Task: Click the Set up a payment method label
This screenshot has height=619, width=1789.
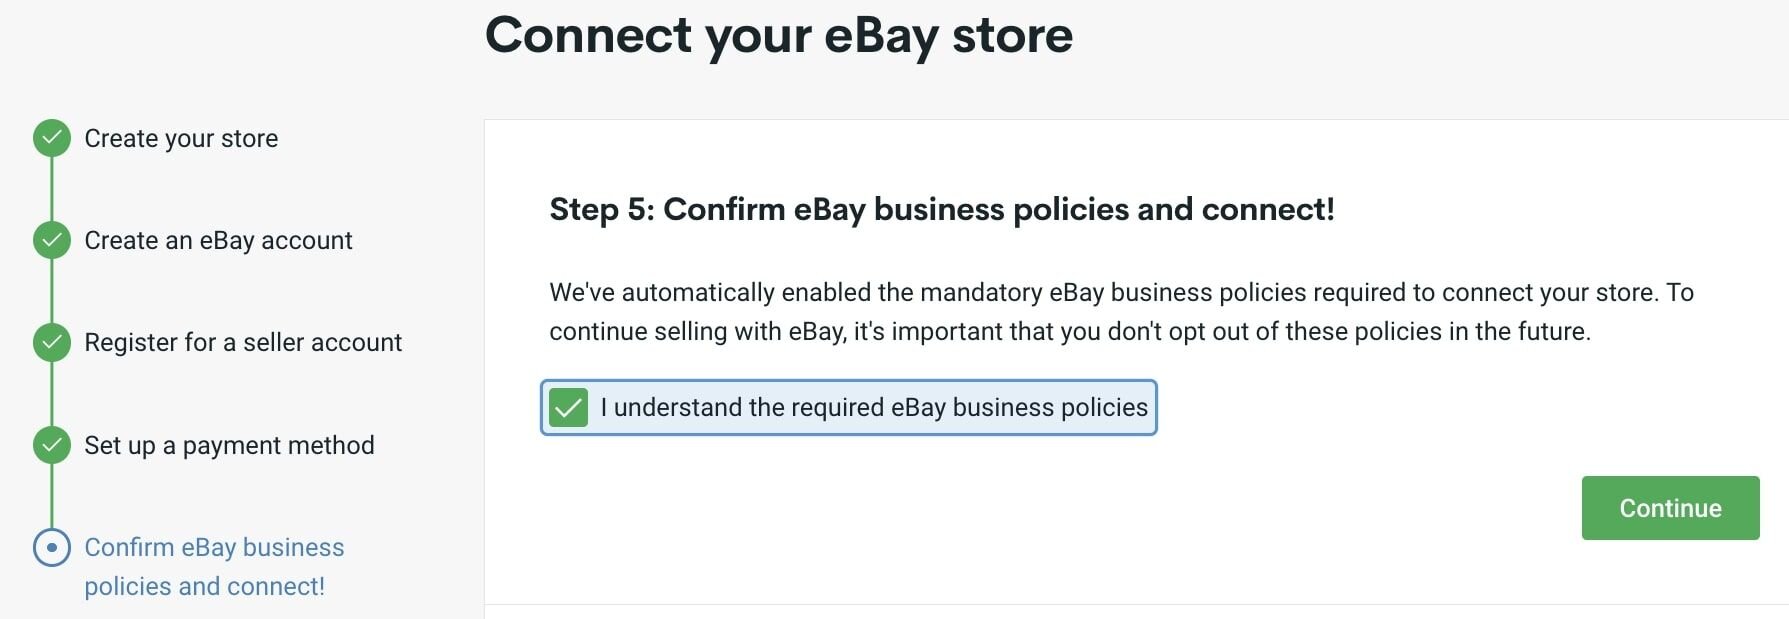Action: pos(229,445)
